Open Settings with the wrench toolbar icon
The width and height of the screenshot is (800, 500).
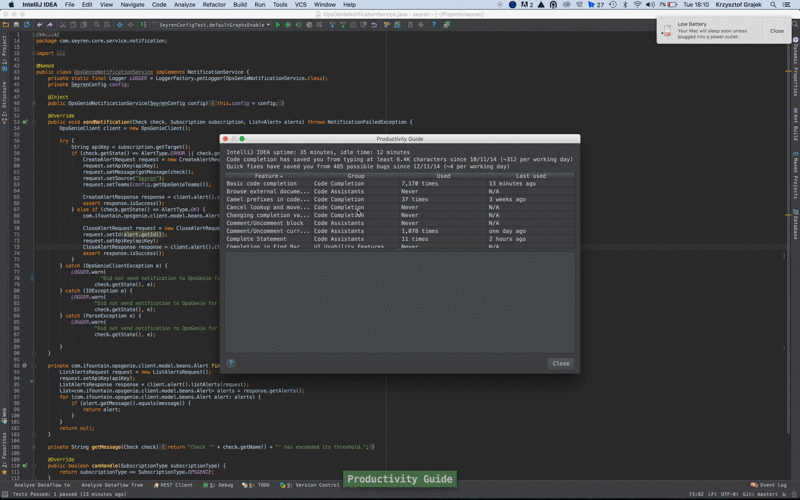(x=387, y=24)
